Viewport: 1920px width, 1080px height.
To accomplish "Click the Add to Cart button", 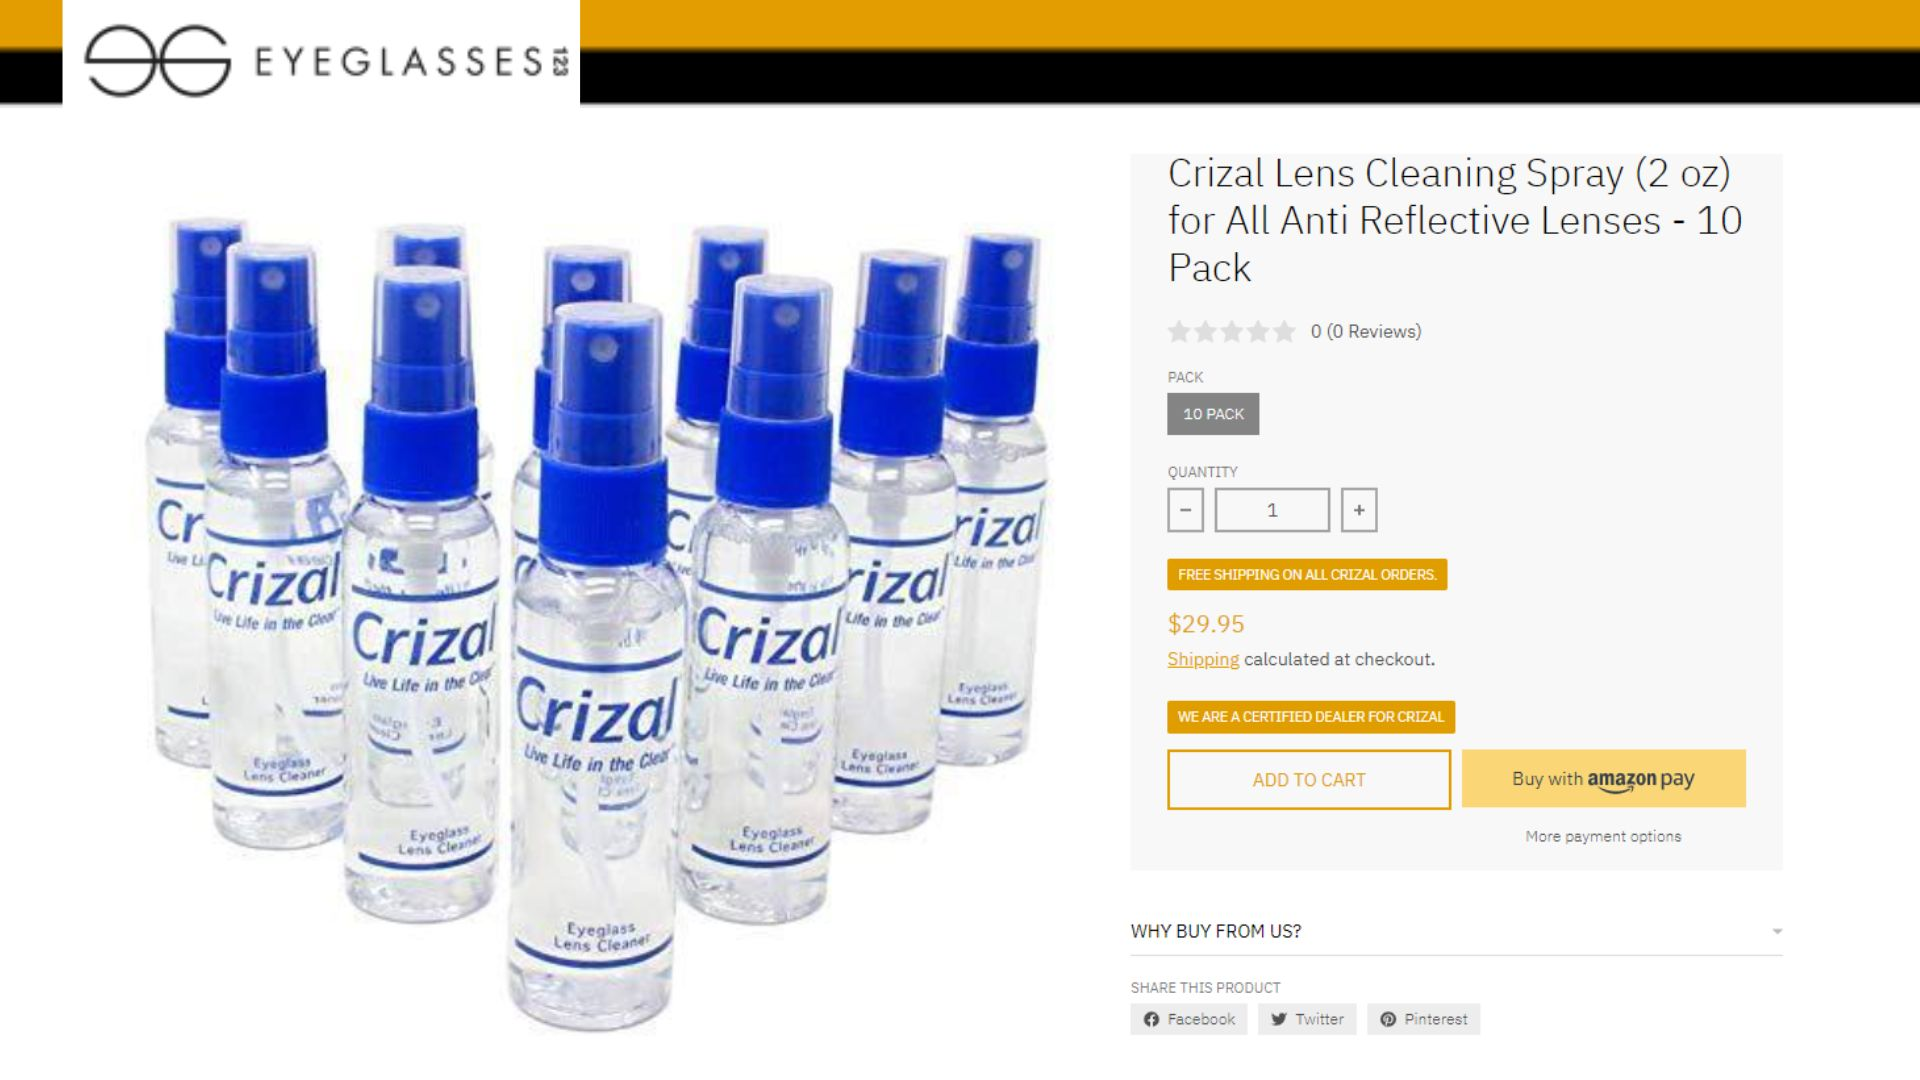I will [1308, 780].
